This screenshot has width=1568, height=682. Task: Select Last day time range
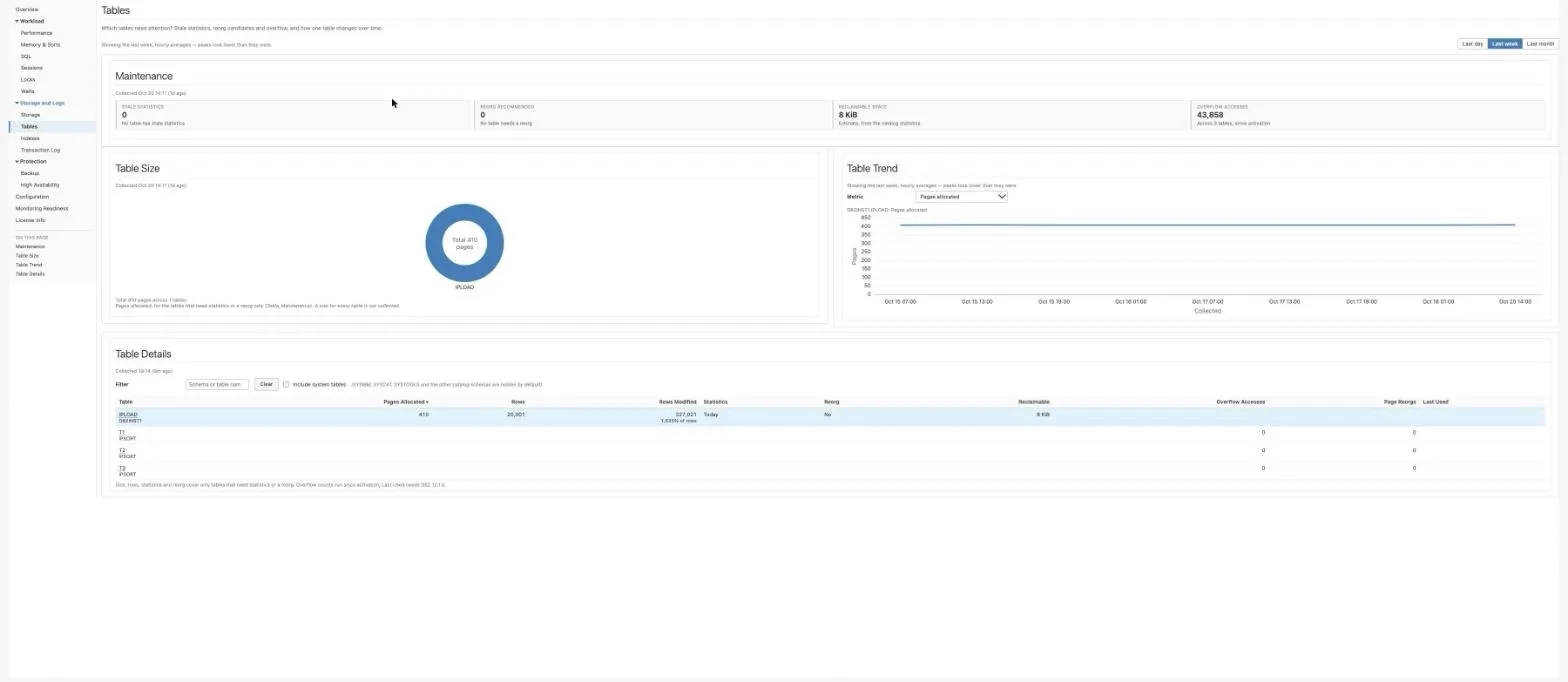(1472, 44)
